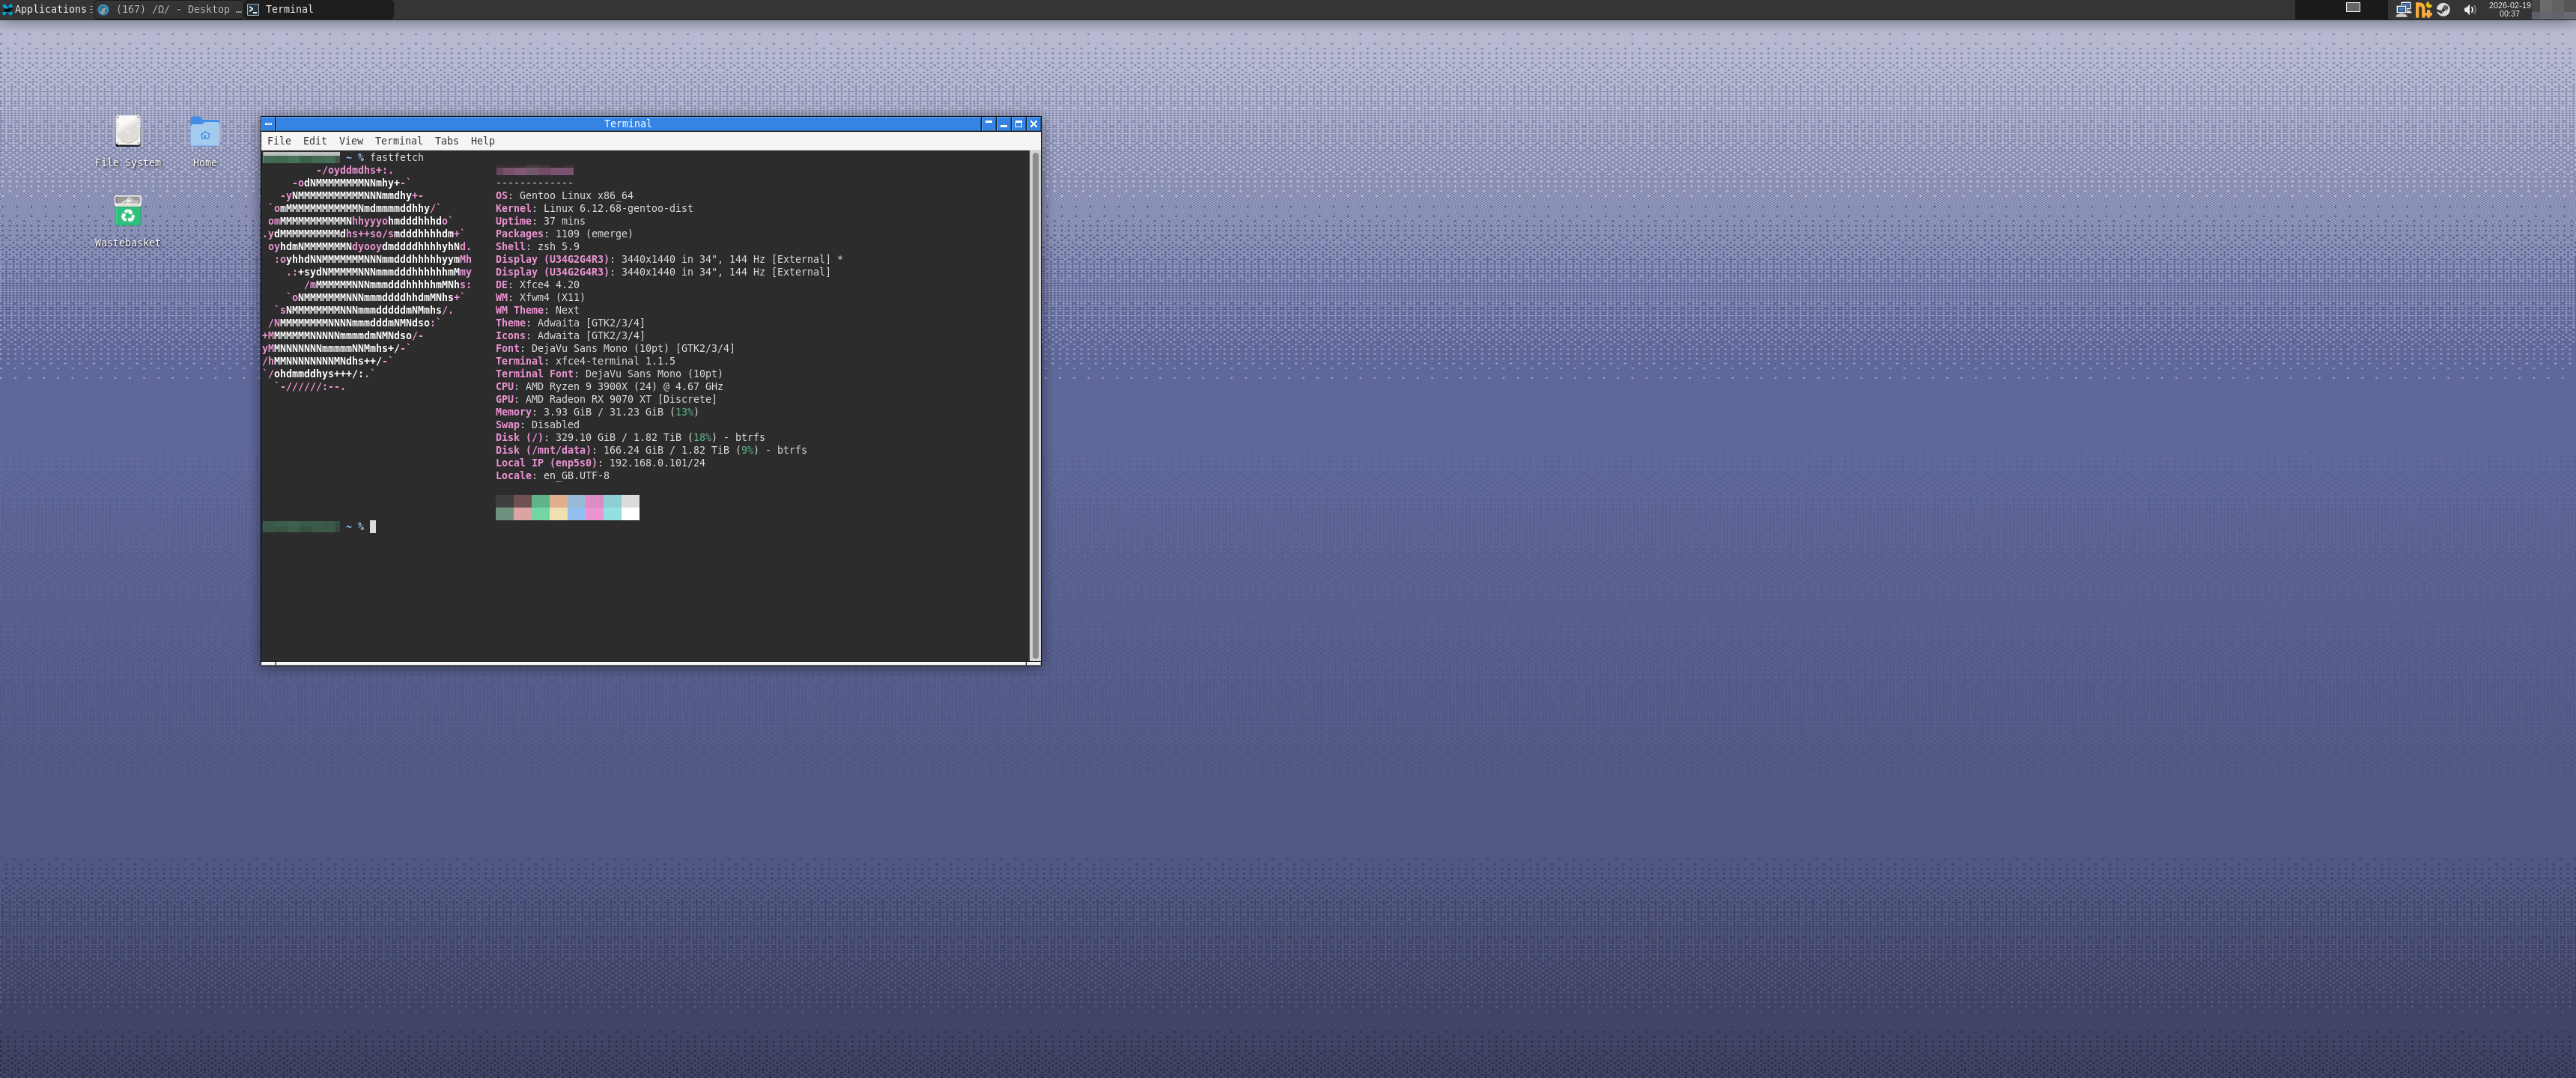This screenshot has height=1078, width=2576.
Task: Click the volume speaker tray icon
Action: pyautogui.click(x=2469, y=9)
